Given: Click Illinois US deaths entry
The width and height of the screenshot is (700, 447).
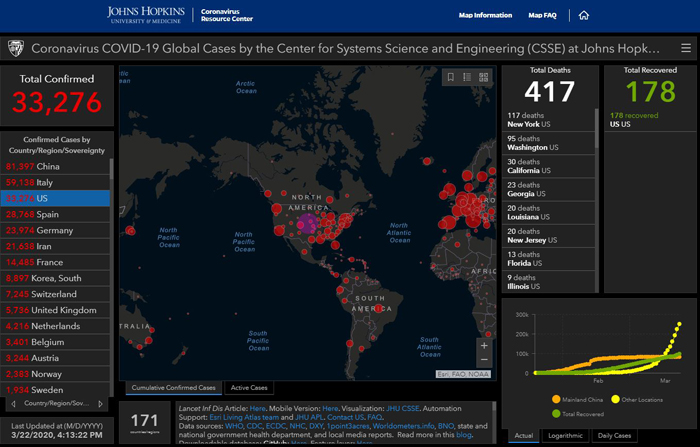Looking at the screenshot, I should coord(549,282).
